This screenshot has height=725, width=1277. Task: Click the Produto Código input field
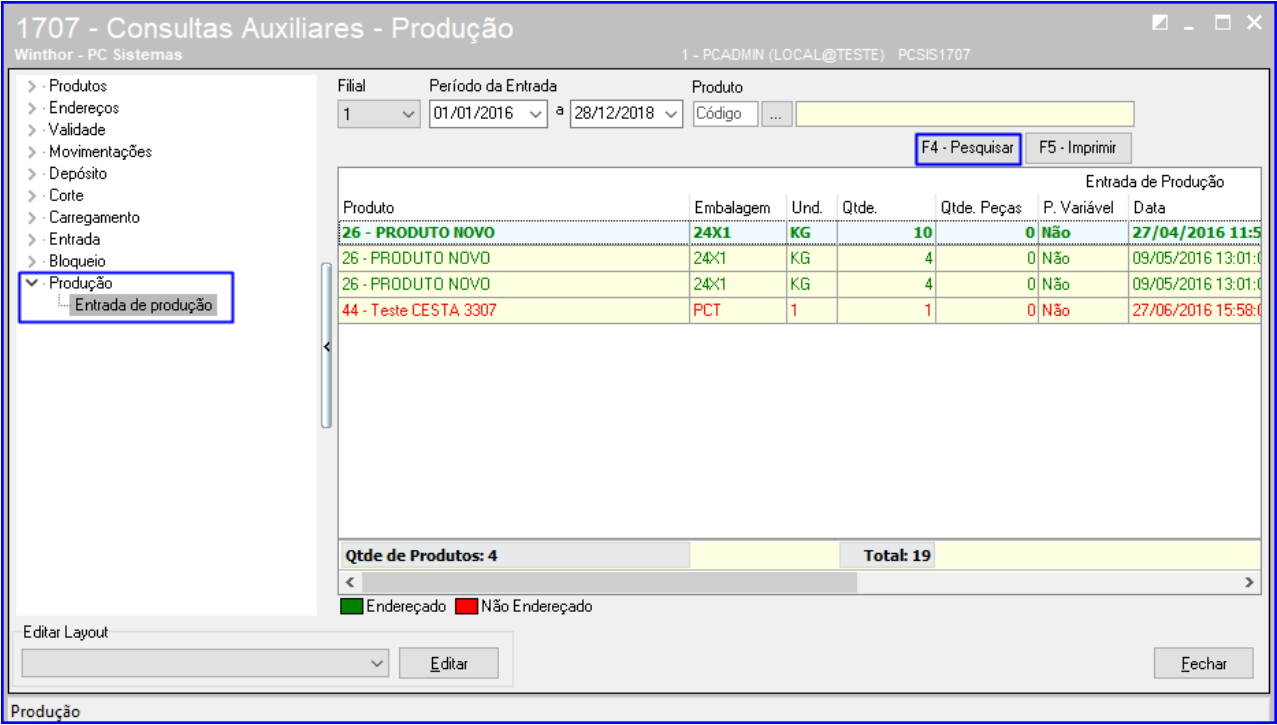point(725,114)
